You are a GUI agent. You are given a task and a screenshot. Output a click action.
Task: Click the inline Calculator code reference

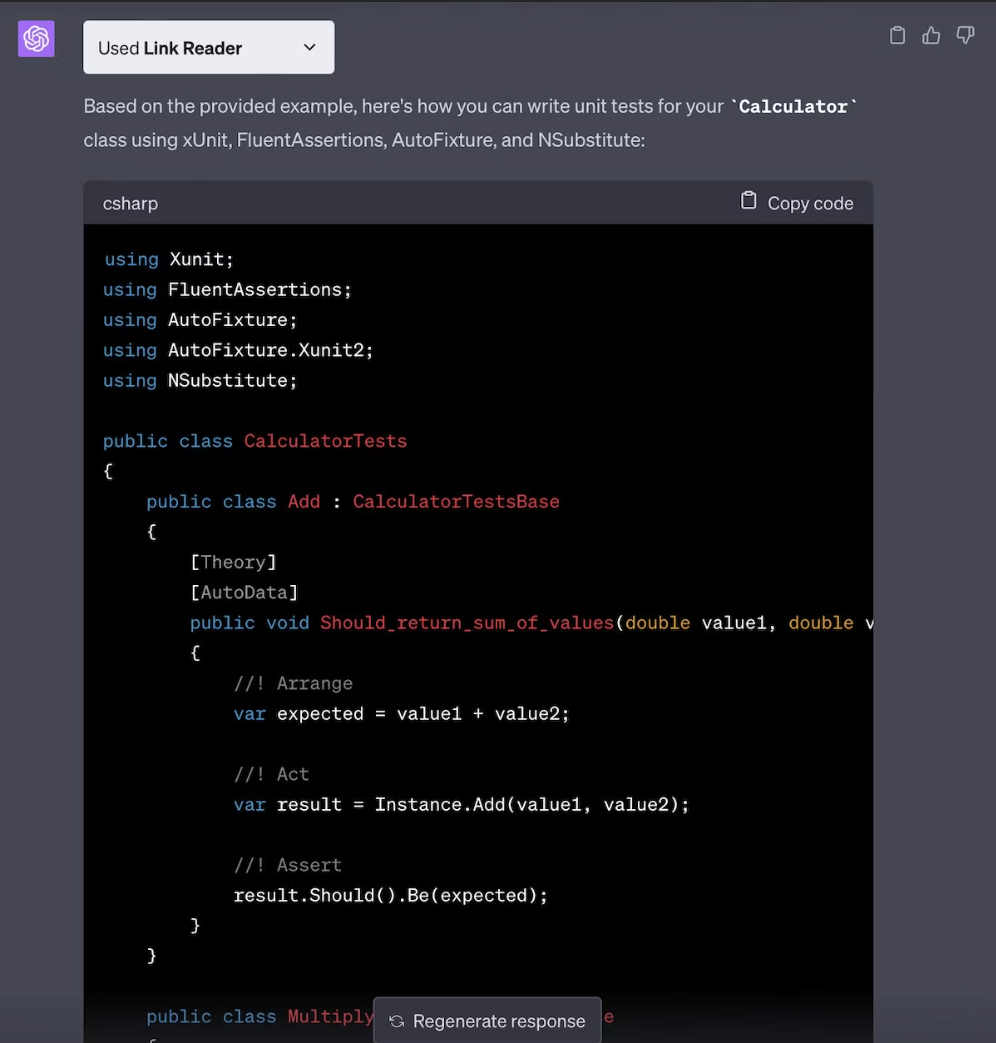pyautogui.click(x=792, y=106)
